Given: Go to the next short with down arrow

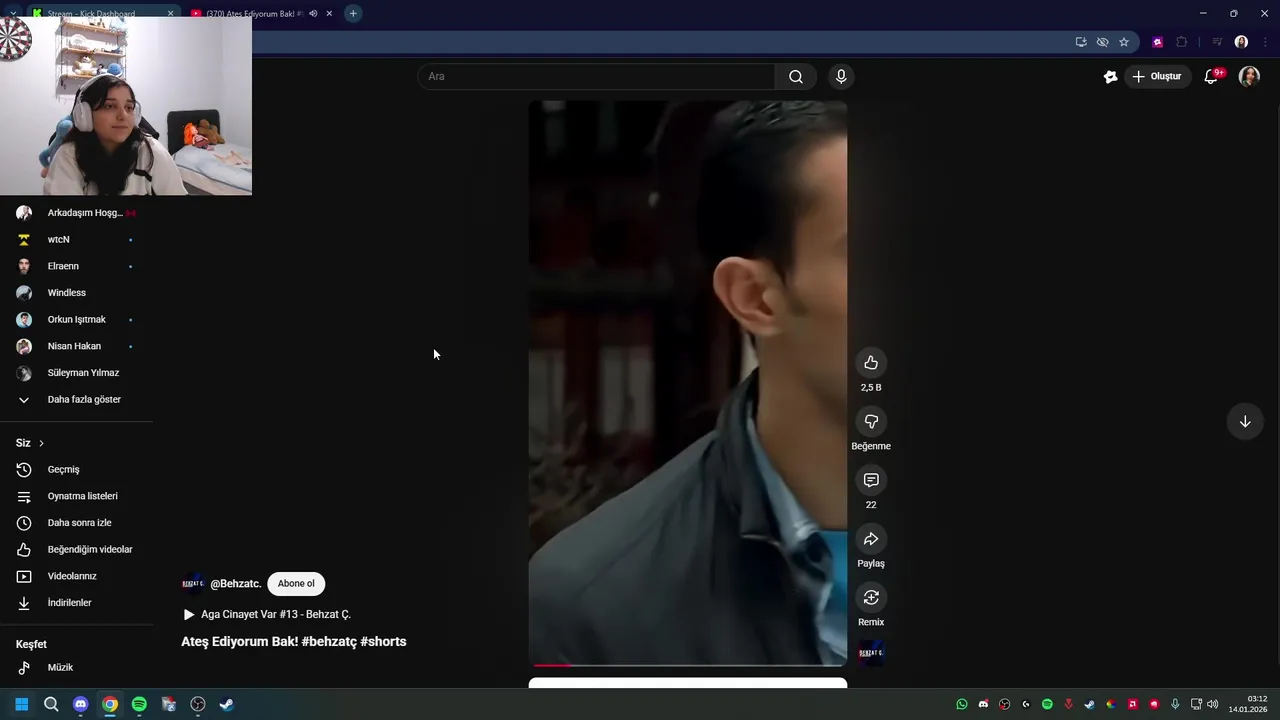Looking at the screenshot, I should (1245, 422).
